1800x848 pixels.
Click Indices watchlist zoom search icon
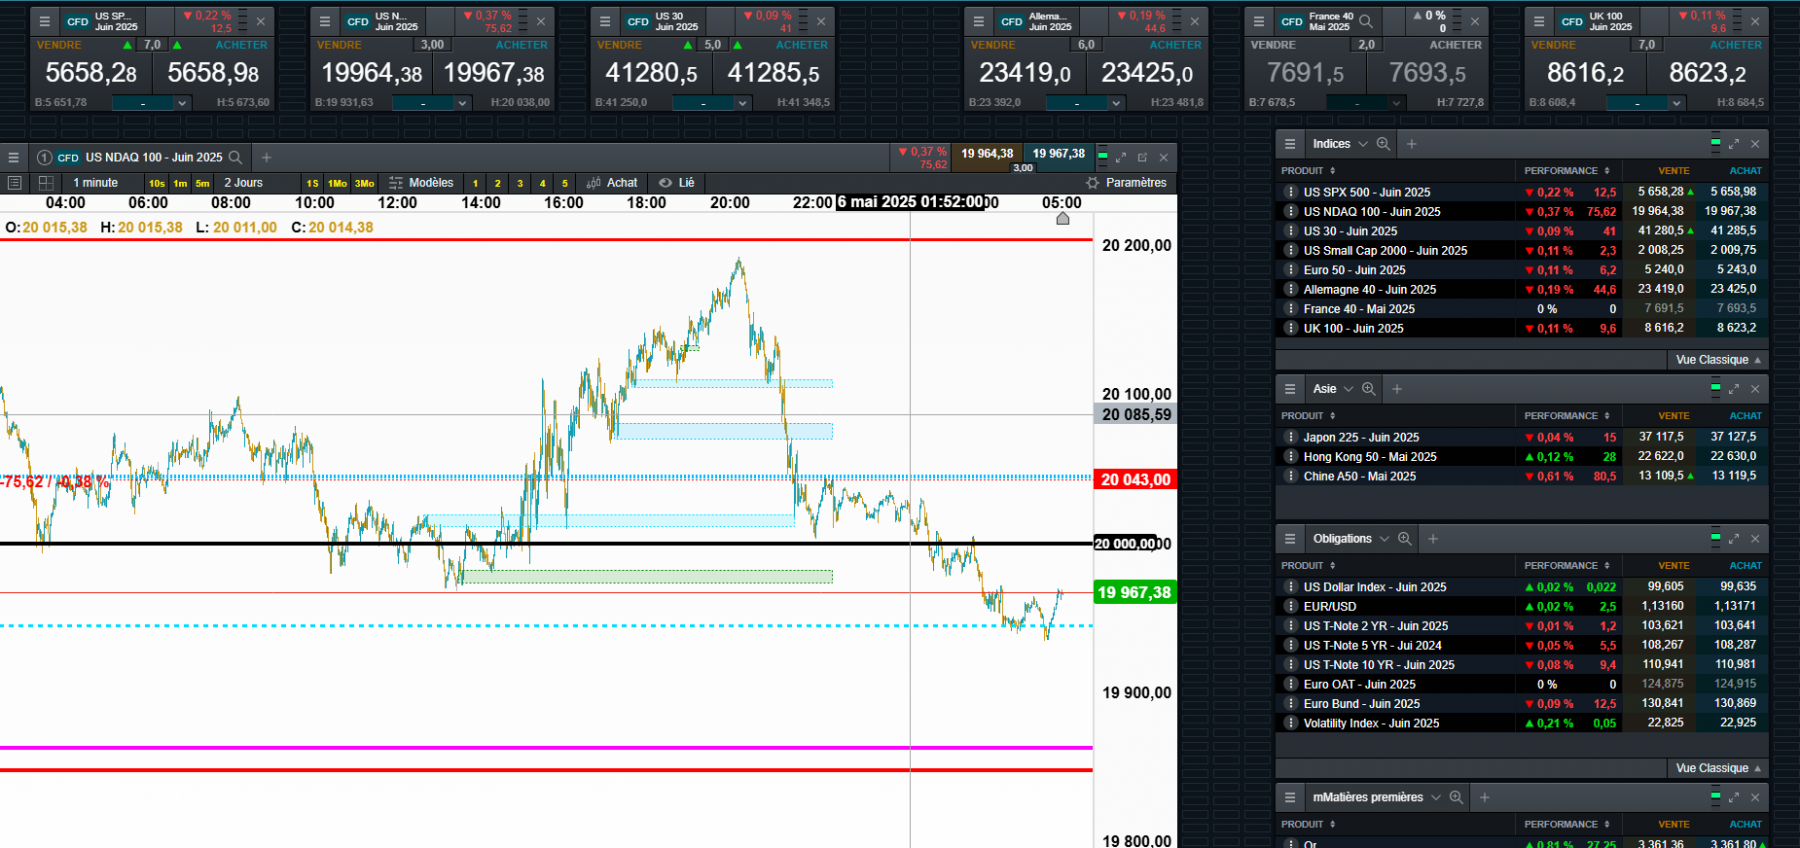pyautogui.click(x=1383, y=144)
